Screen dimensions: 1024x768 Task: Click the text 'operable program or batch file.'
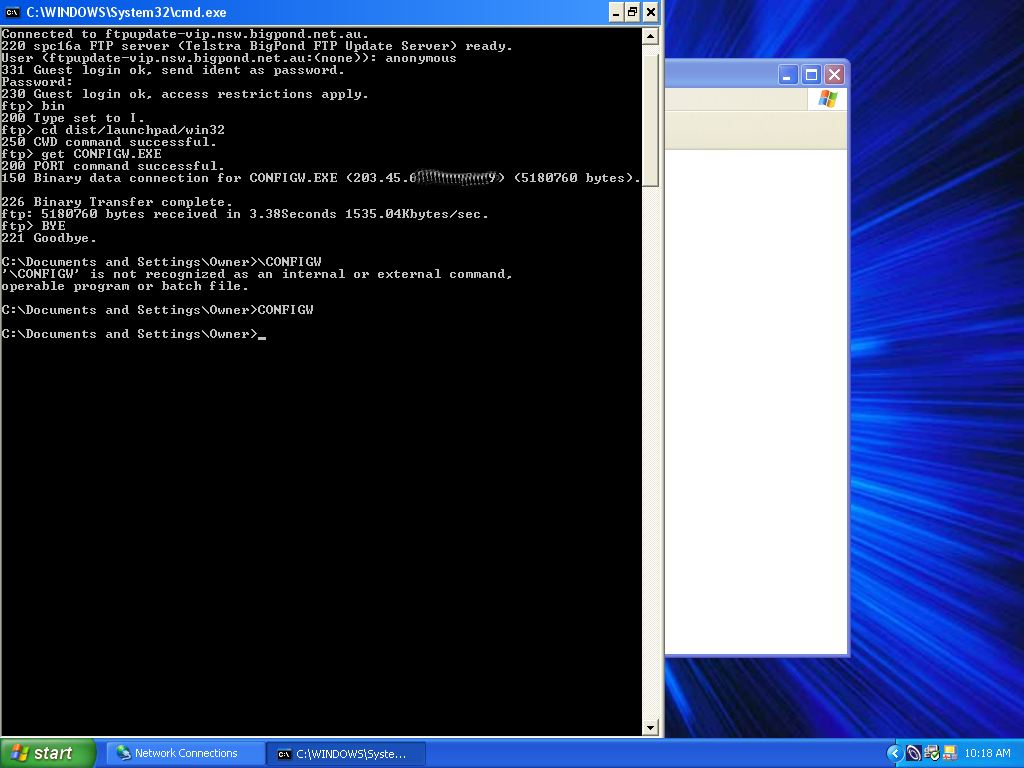125,286
